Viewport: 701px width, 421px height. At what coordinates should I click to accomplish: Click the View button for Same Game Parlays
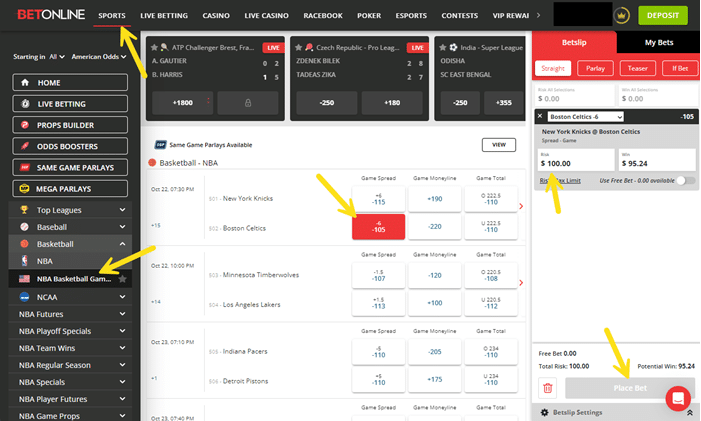tap(498, 145)
